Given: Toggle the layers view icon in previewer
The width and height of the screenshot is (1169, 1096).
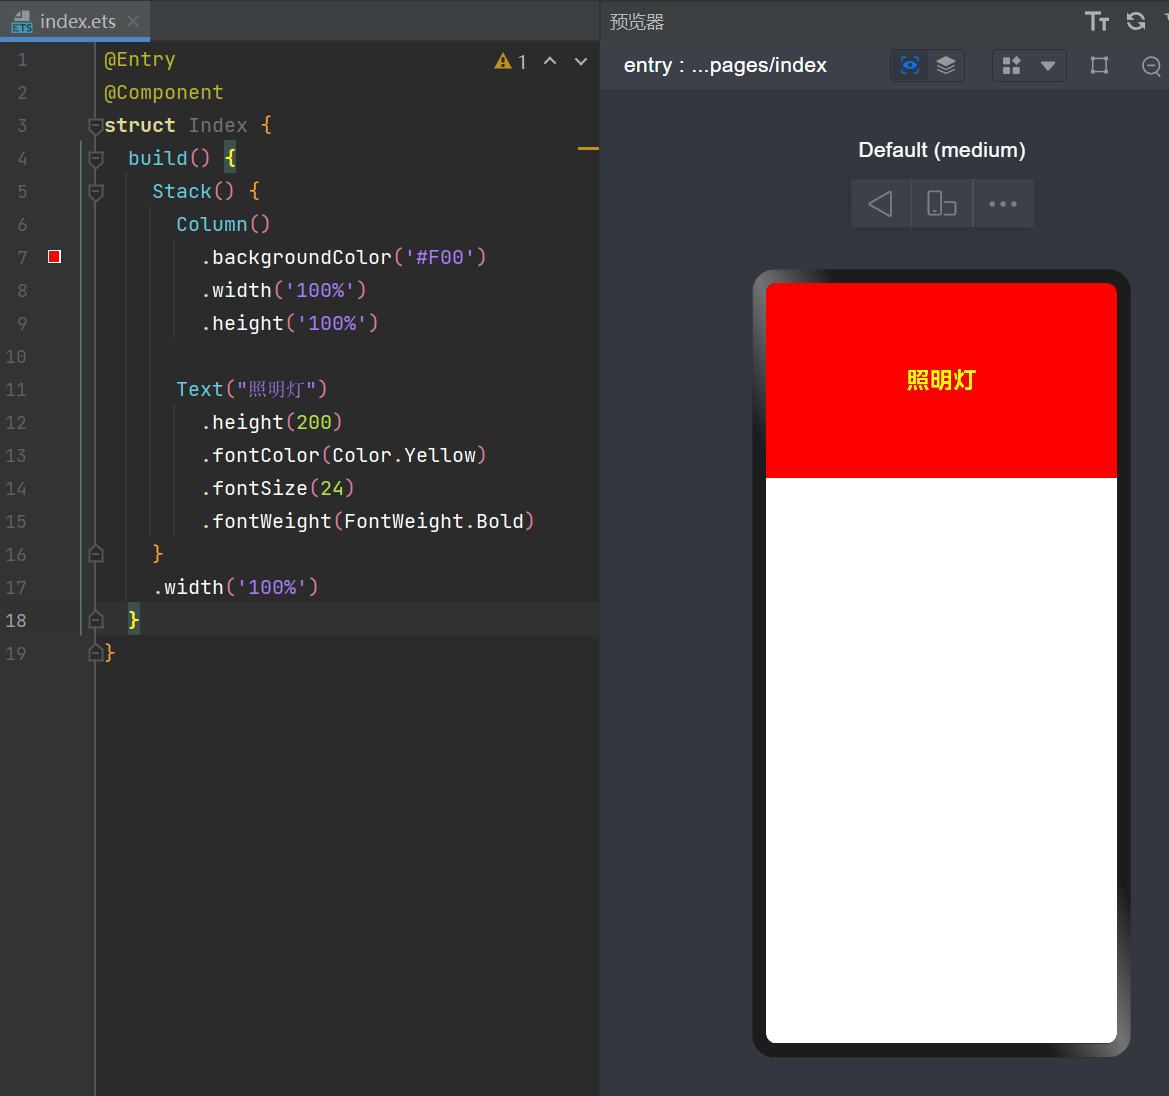Looking at the screenshot, I should point(945,66).
